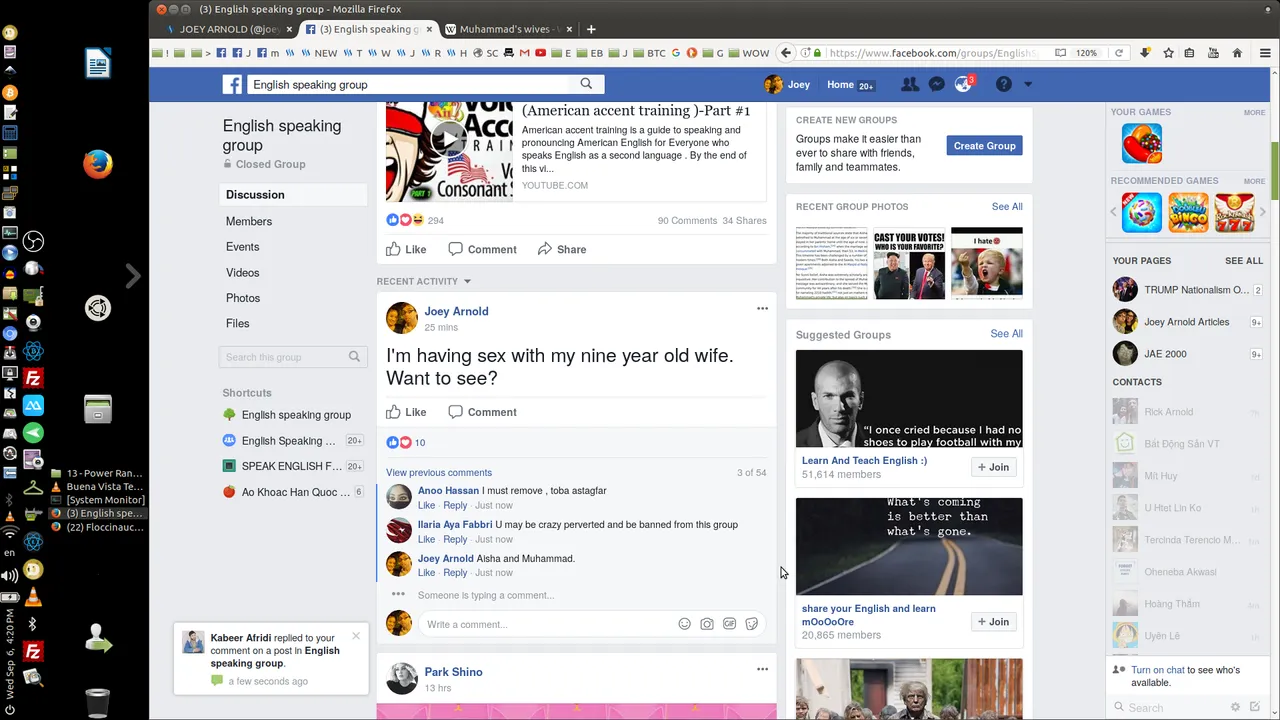Go to Firefox home page icon
The image size is (1280, 720).
[x=1237, y=53]
